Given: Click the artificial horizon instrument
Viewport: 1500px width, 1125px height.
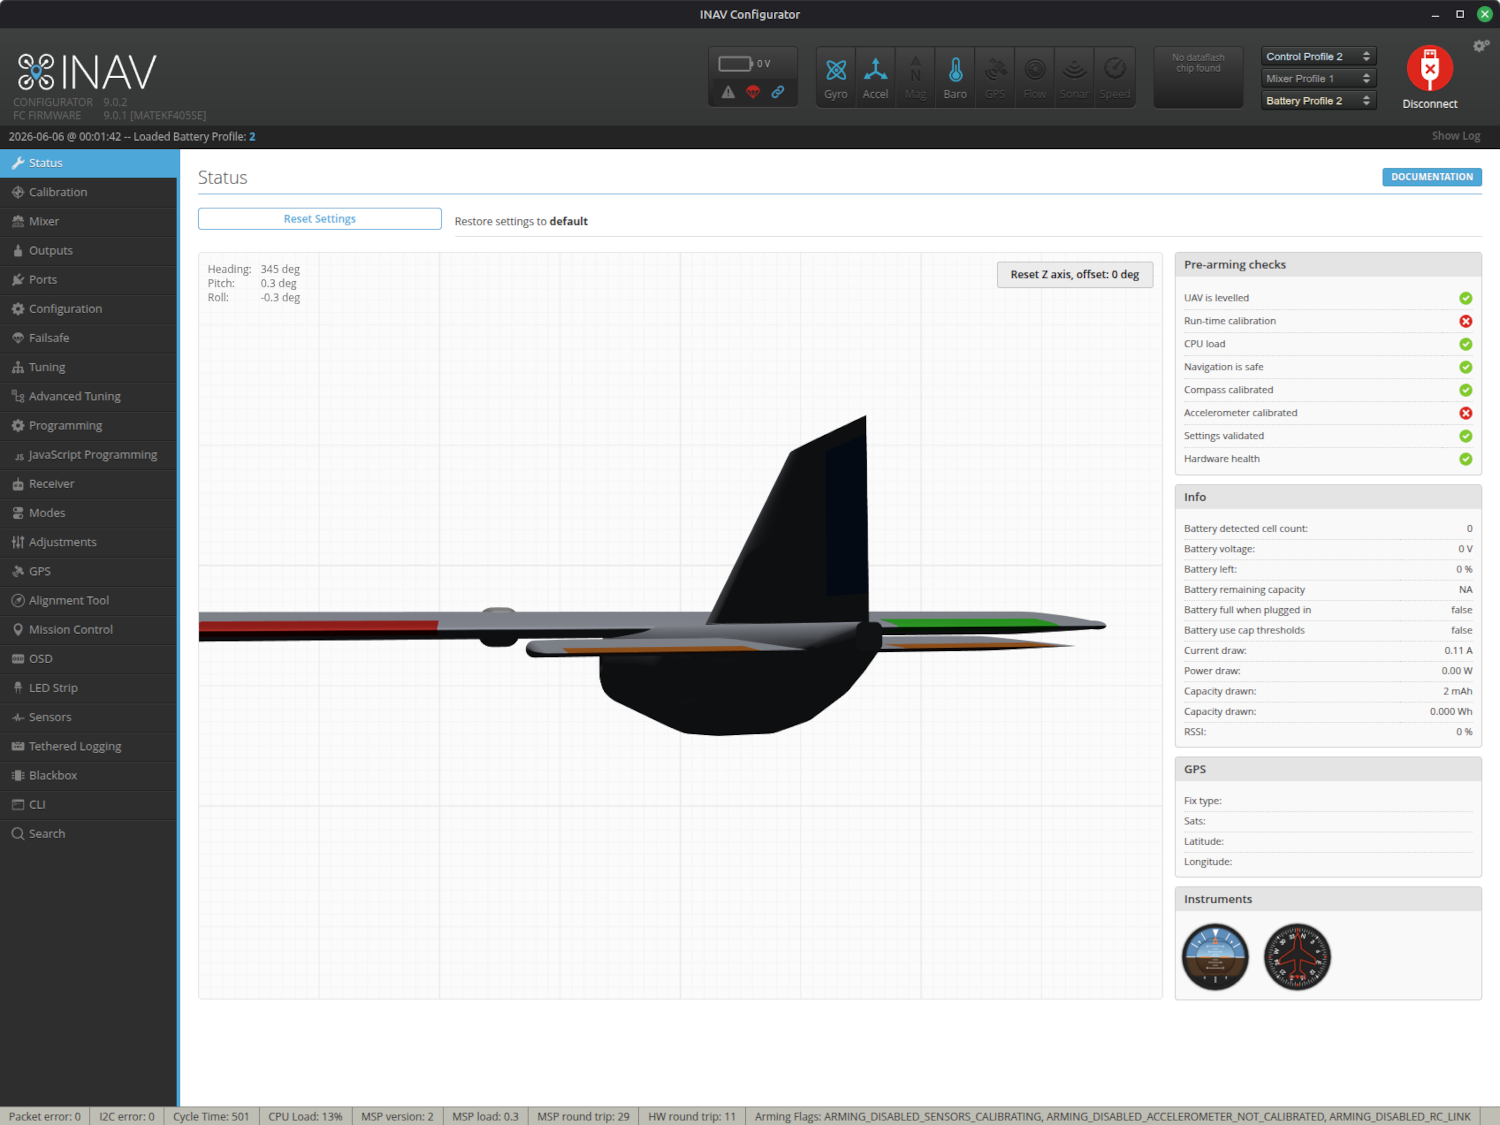Looking at the screenshot, I should click(x=1215, y=957).
